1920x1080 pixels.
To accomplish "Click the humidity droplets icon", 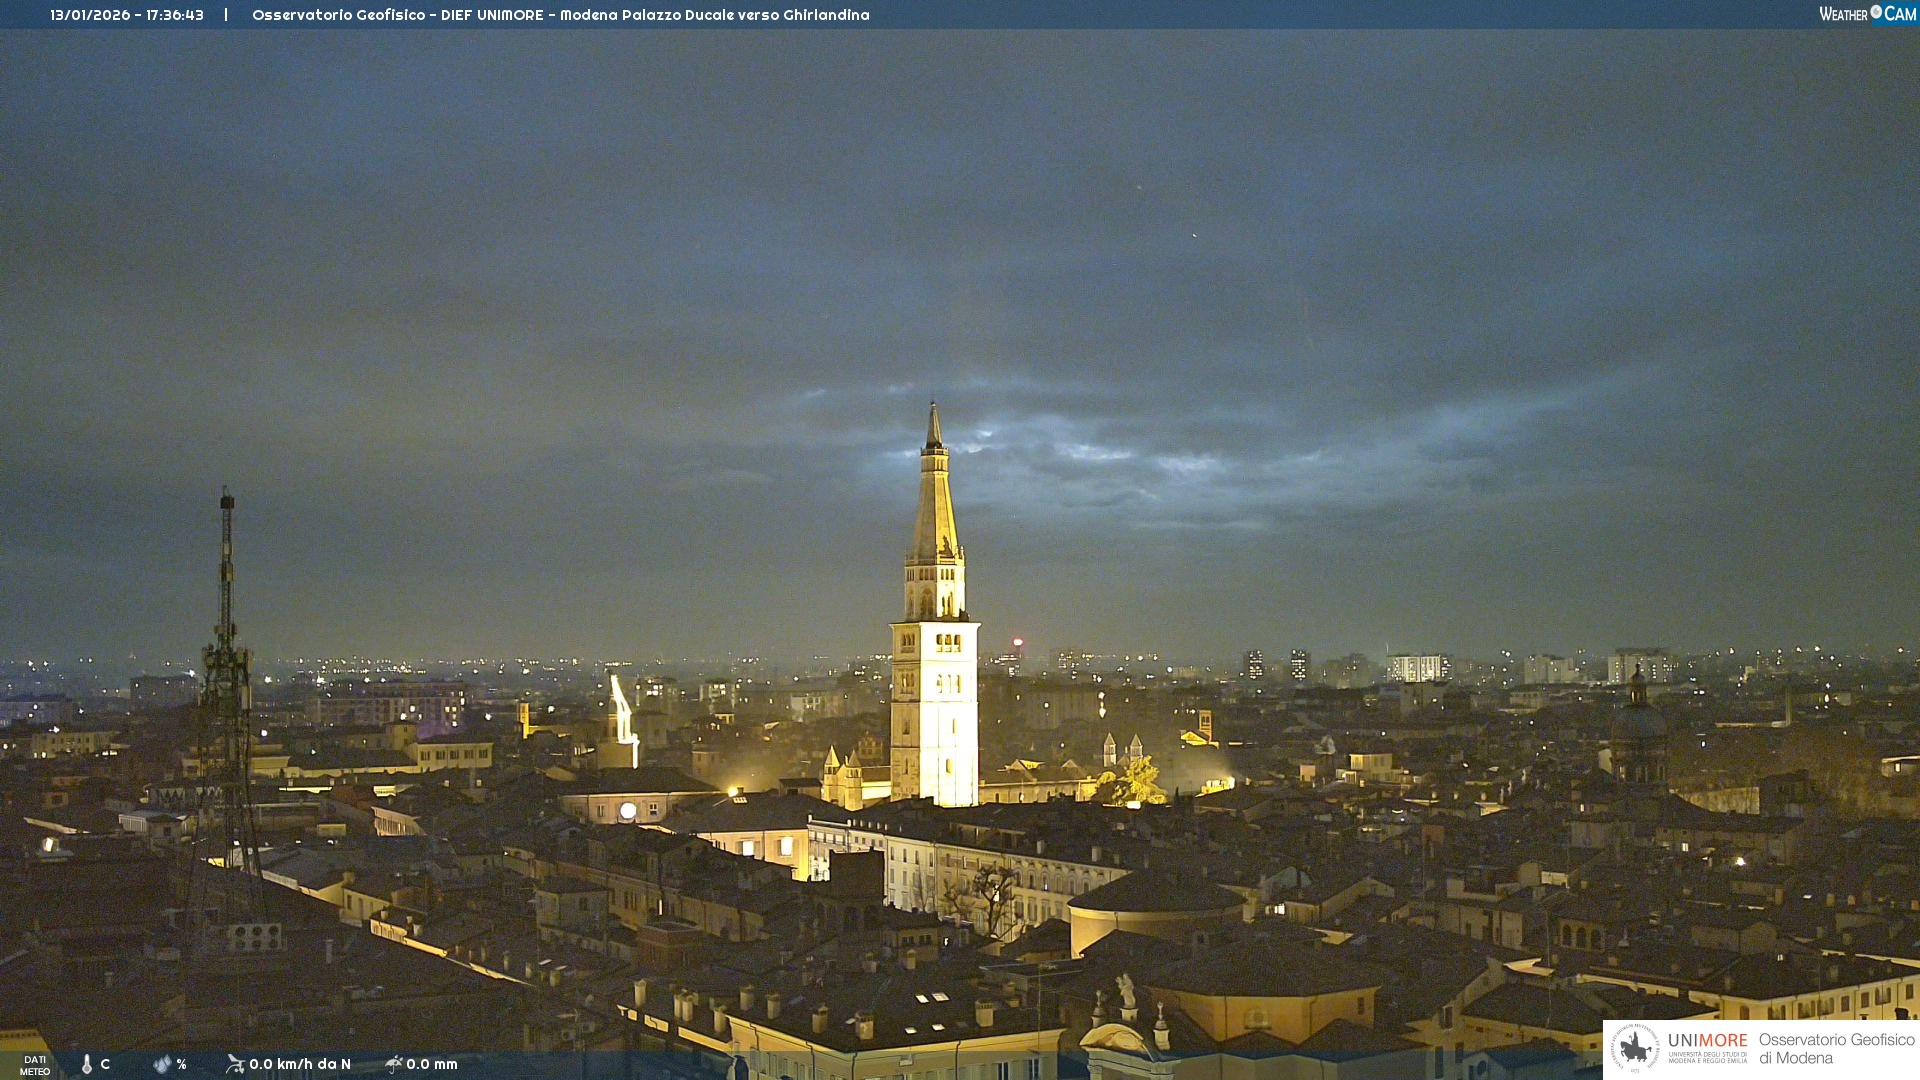I will point(162,1064).
